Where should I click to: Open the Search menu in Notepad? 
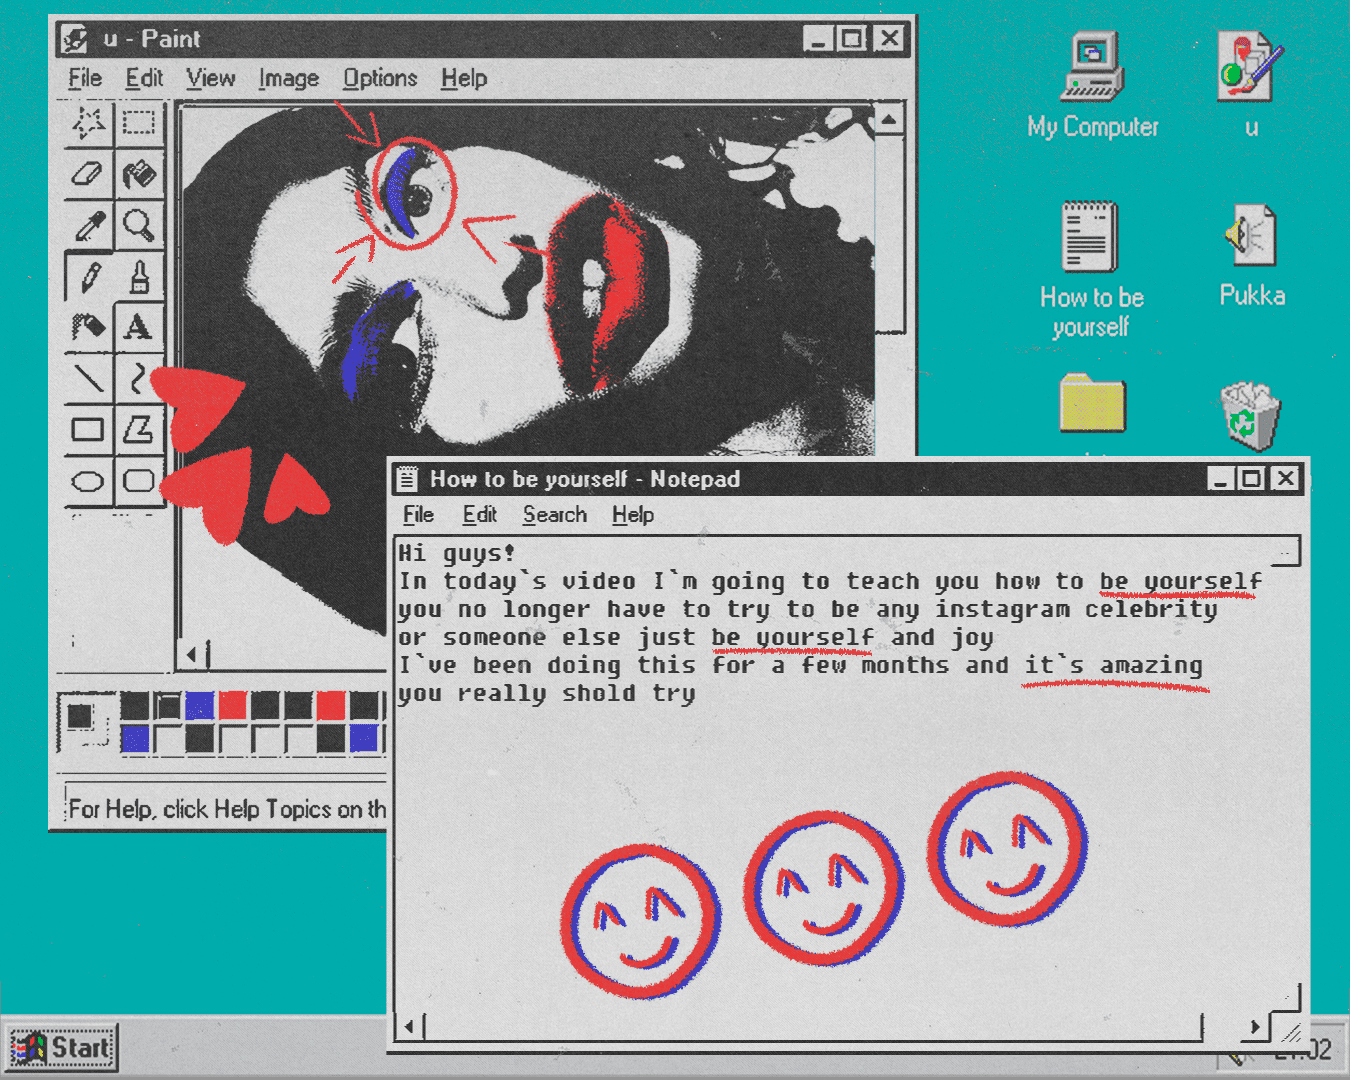coord(555,515)
